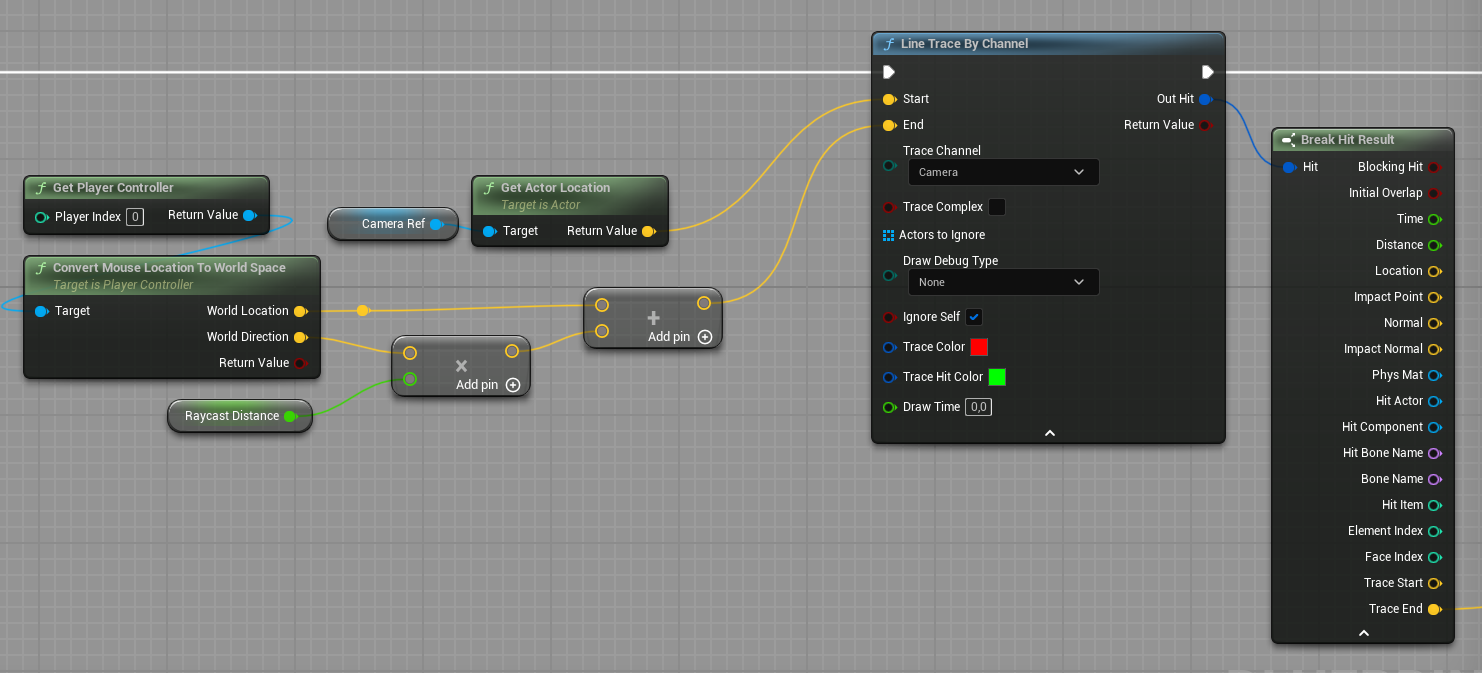The height and width of the screenshot is (673, 1482).
Task: Uncheck the Ignore Self checkbox
Action: point(974,317)
